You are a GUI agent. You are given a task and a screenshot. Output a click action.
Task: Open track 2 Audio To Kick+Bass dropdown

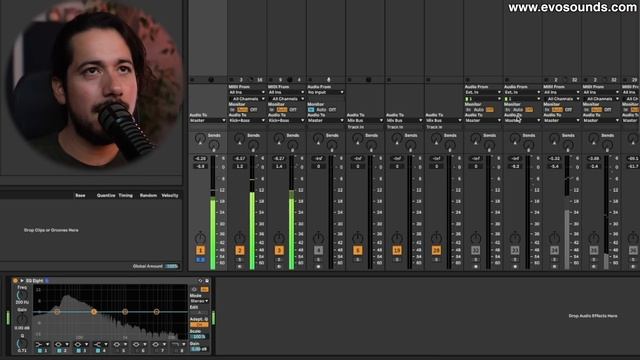point(247,120)
